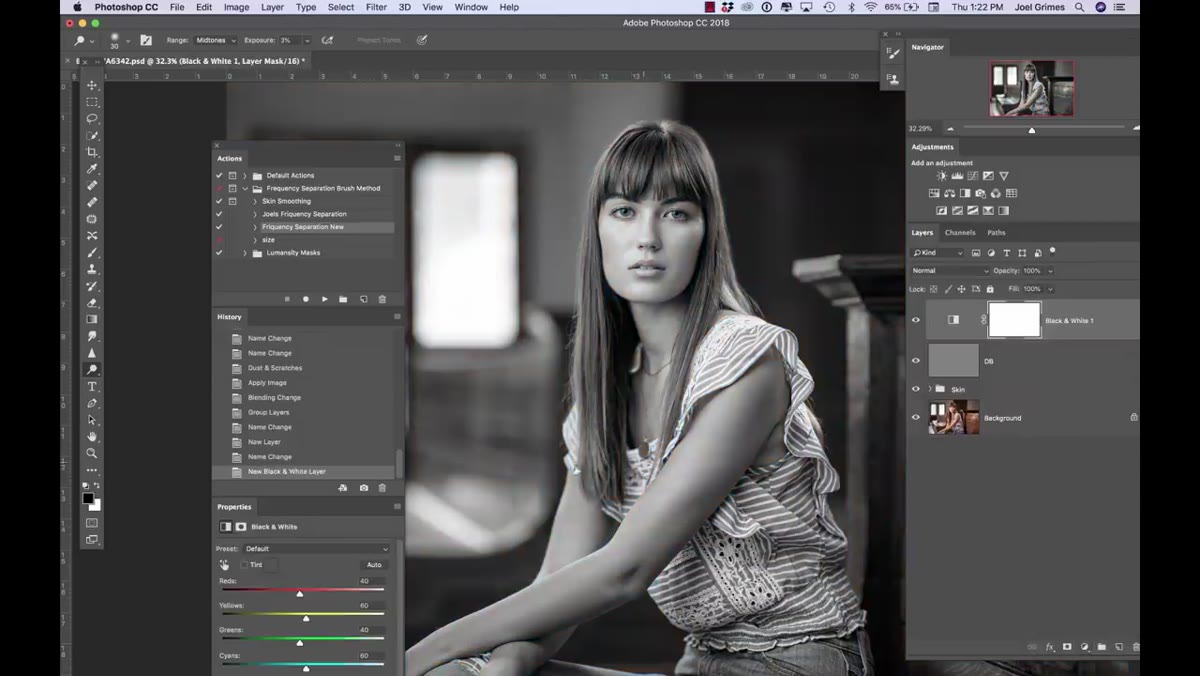
Task: Toggle airbrush mode in options bar
Action: coord(327,40)
